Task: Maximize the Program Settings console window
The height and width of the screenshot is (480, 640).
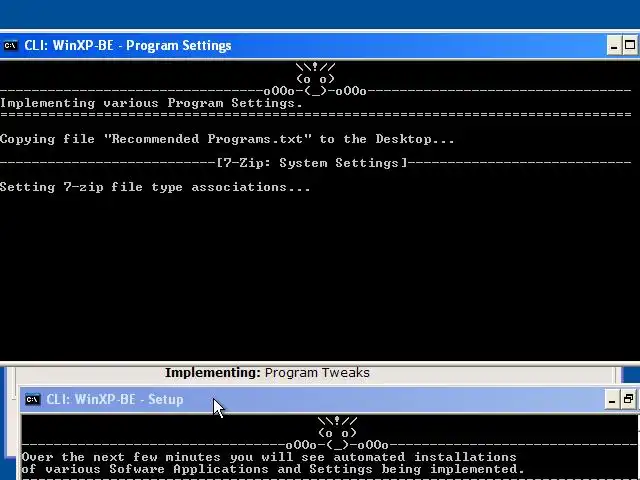Action: point(630,45)
